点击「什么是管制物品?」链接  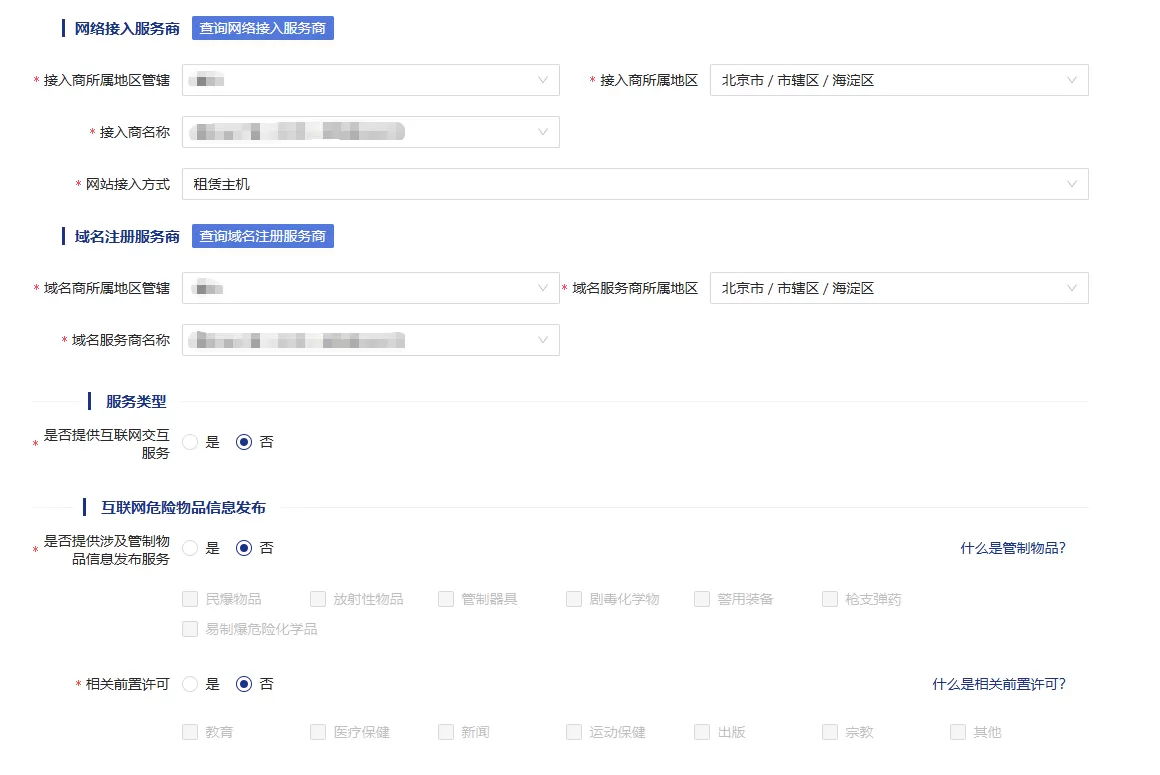point(1012,547)
